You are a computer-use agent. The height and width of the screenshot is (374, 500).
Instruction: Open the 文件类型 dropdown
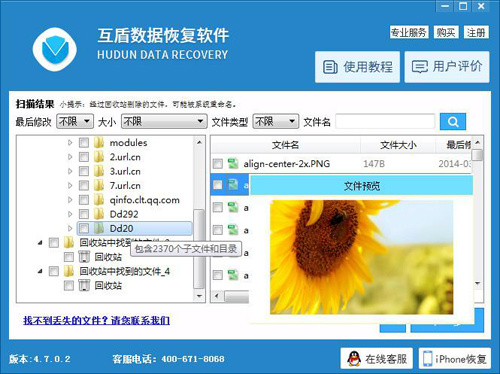coord(275,121)
